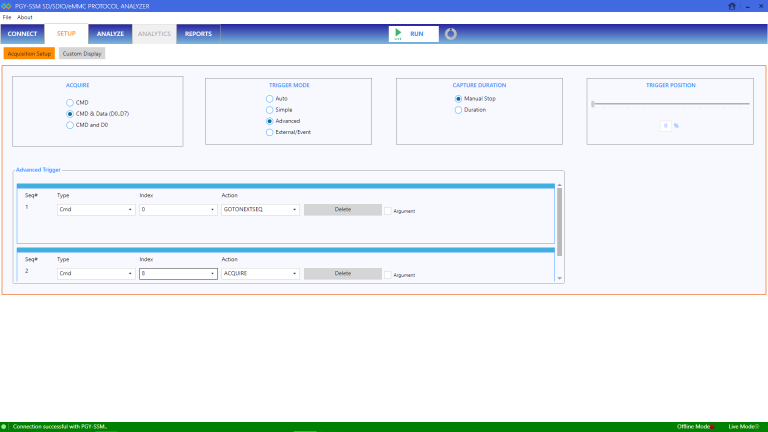Choose Simple trigger mode
The height and width of the screenshot is (432, 768).
coord(269,110)
